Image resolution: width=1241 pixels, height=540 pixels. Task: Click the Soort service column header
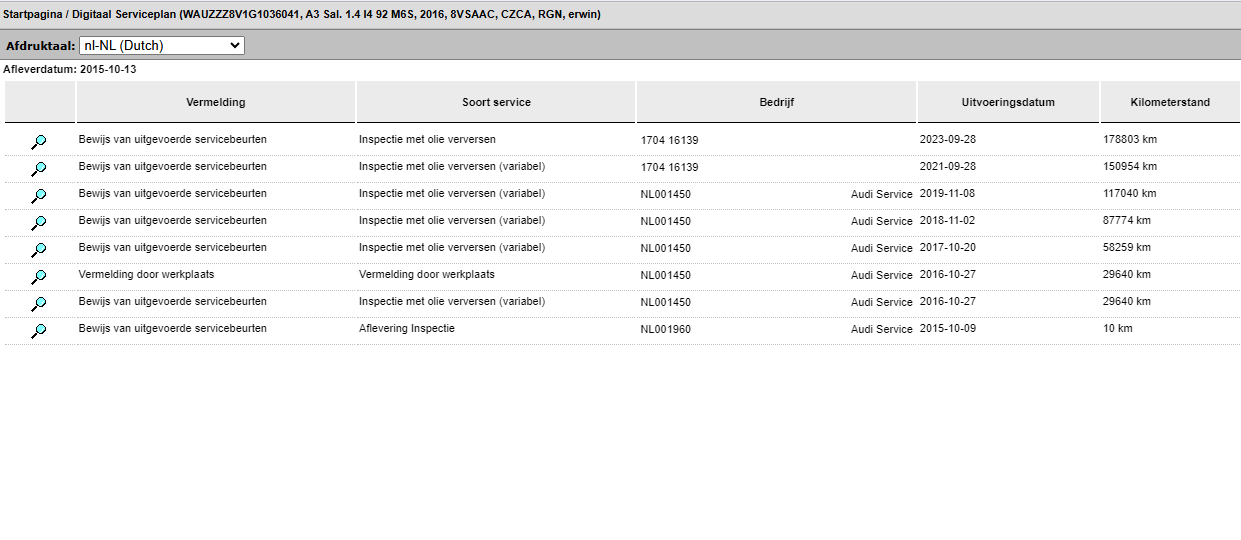coord(496,102)
